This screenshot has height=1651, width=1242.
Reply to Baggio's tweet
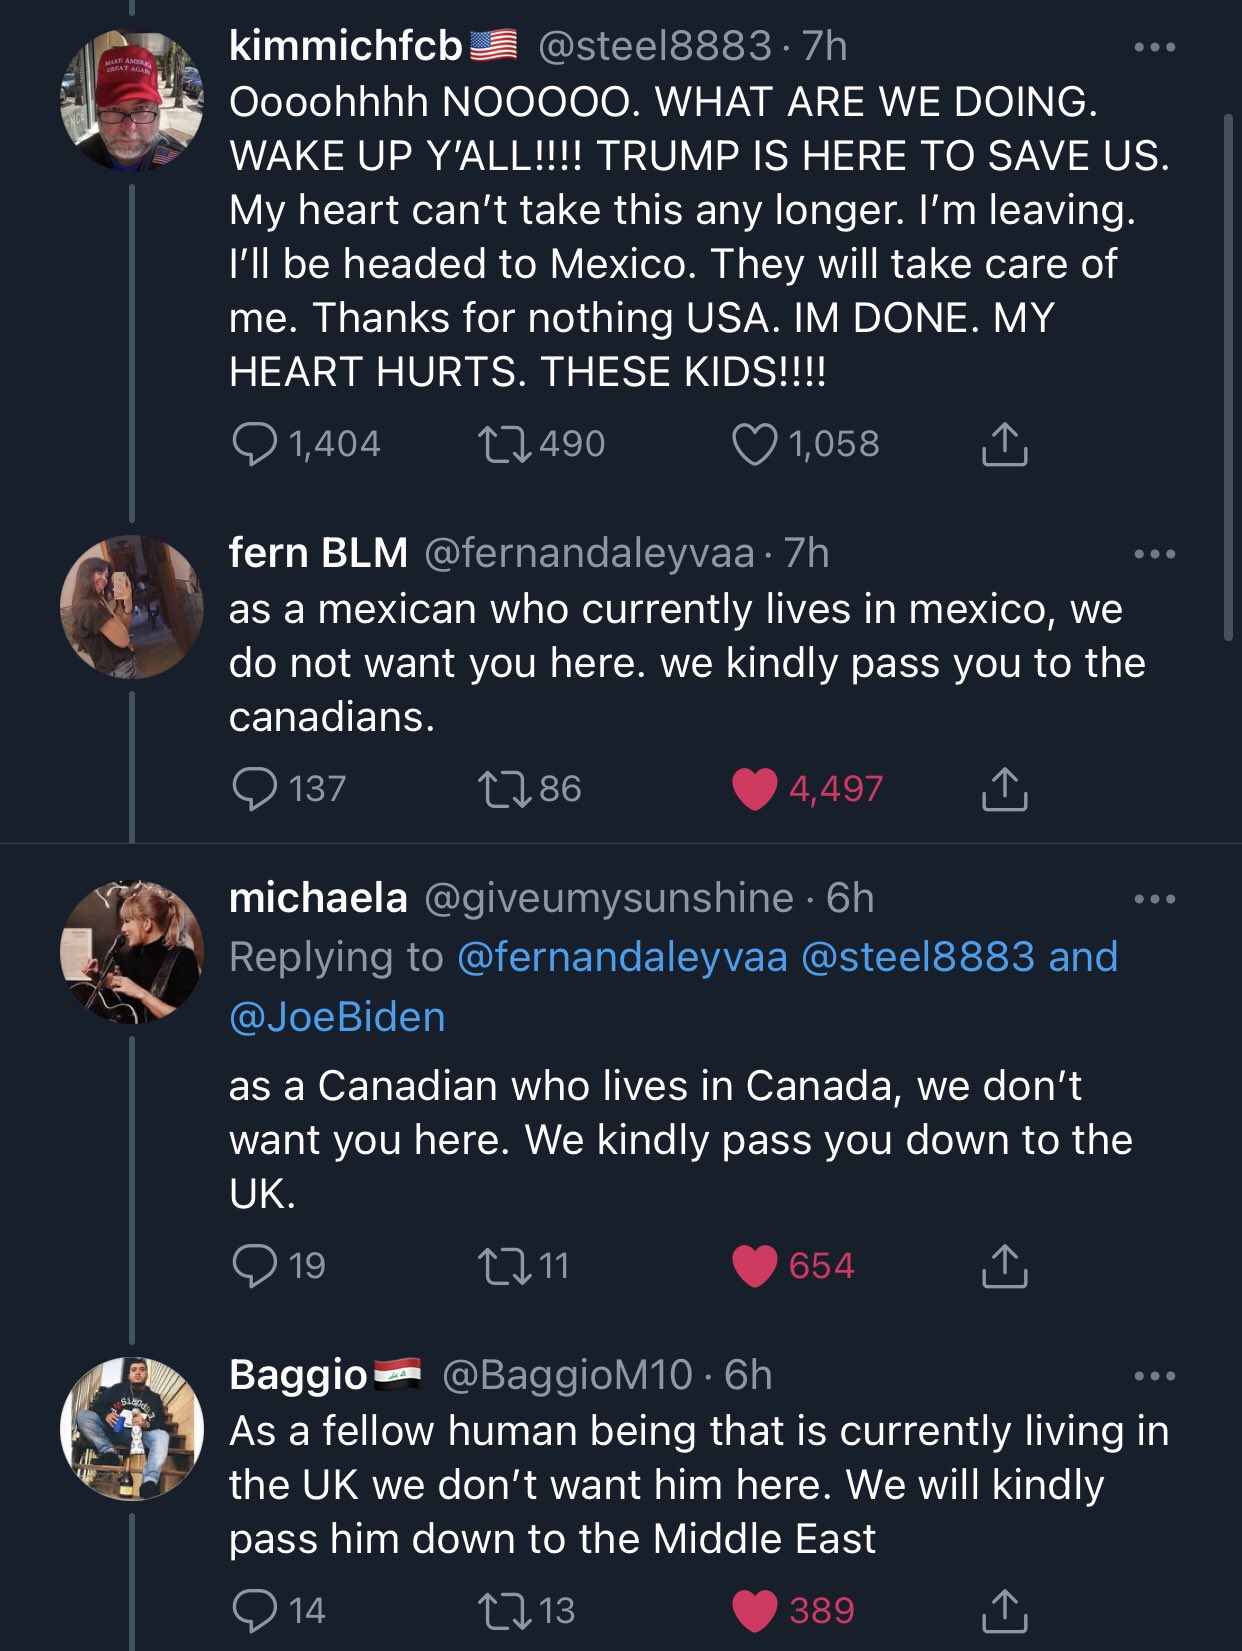pos(255,1610)
